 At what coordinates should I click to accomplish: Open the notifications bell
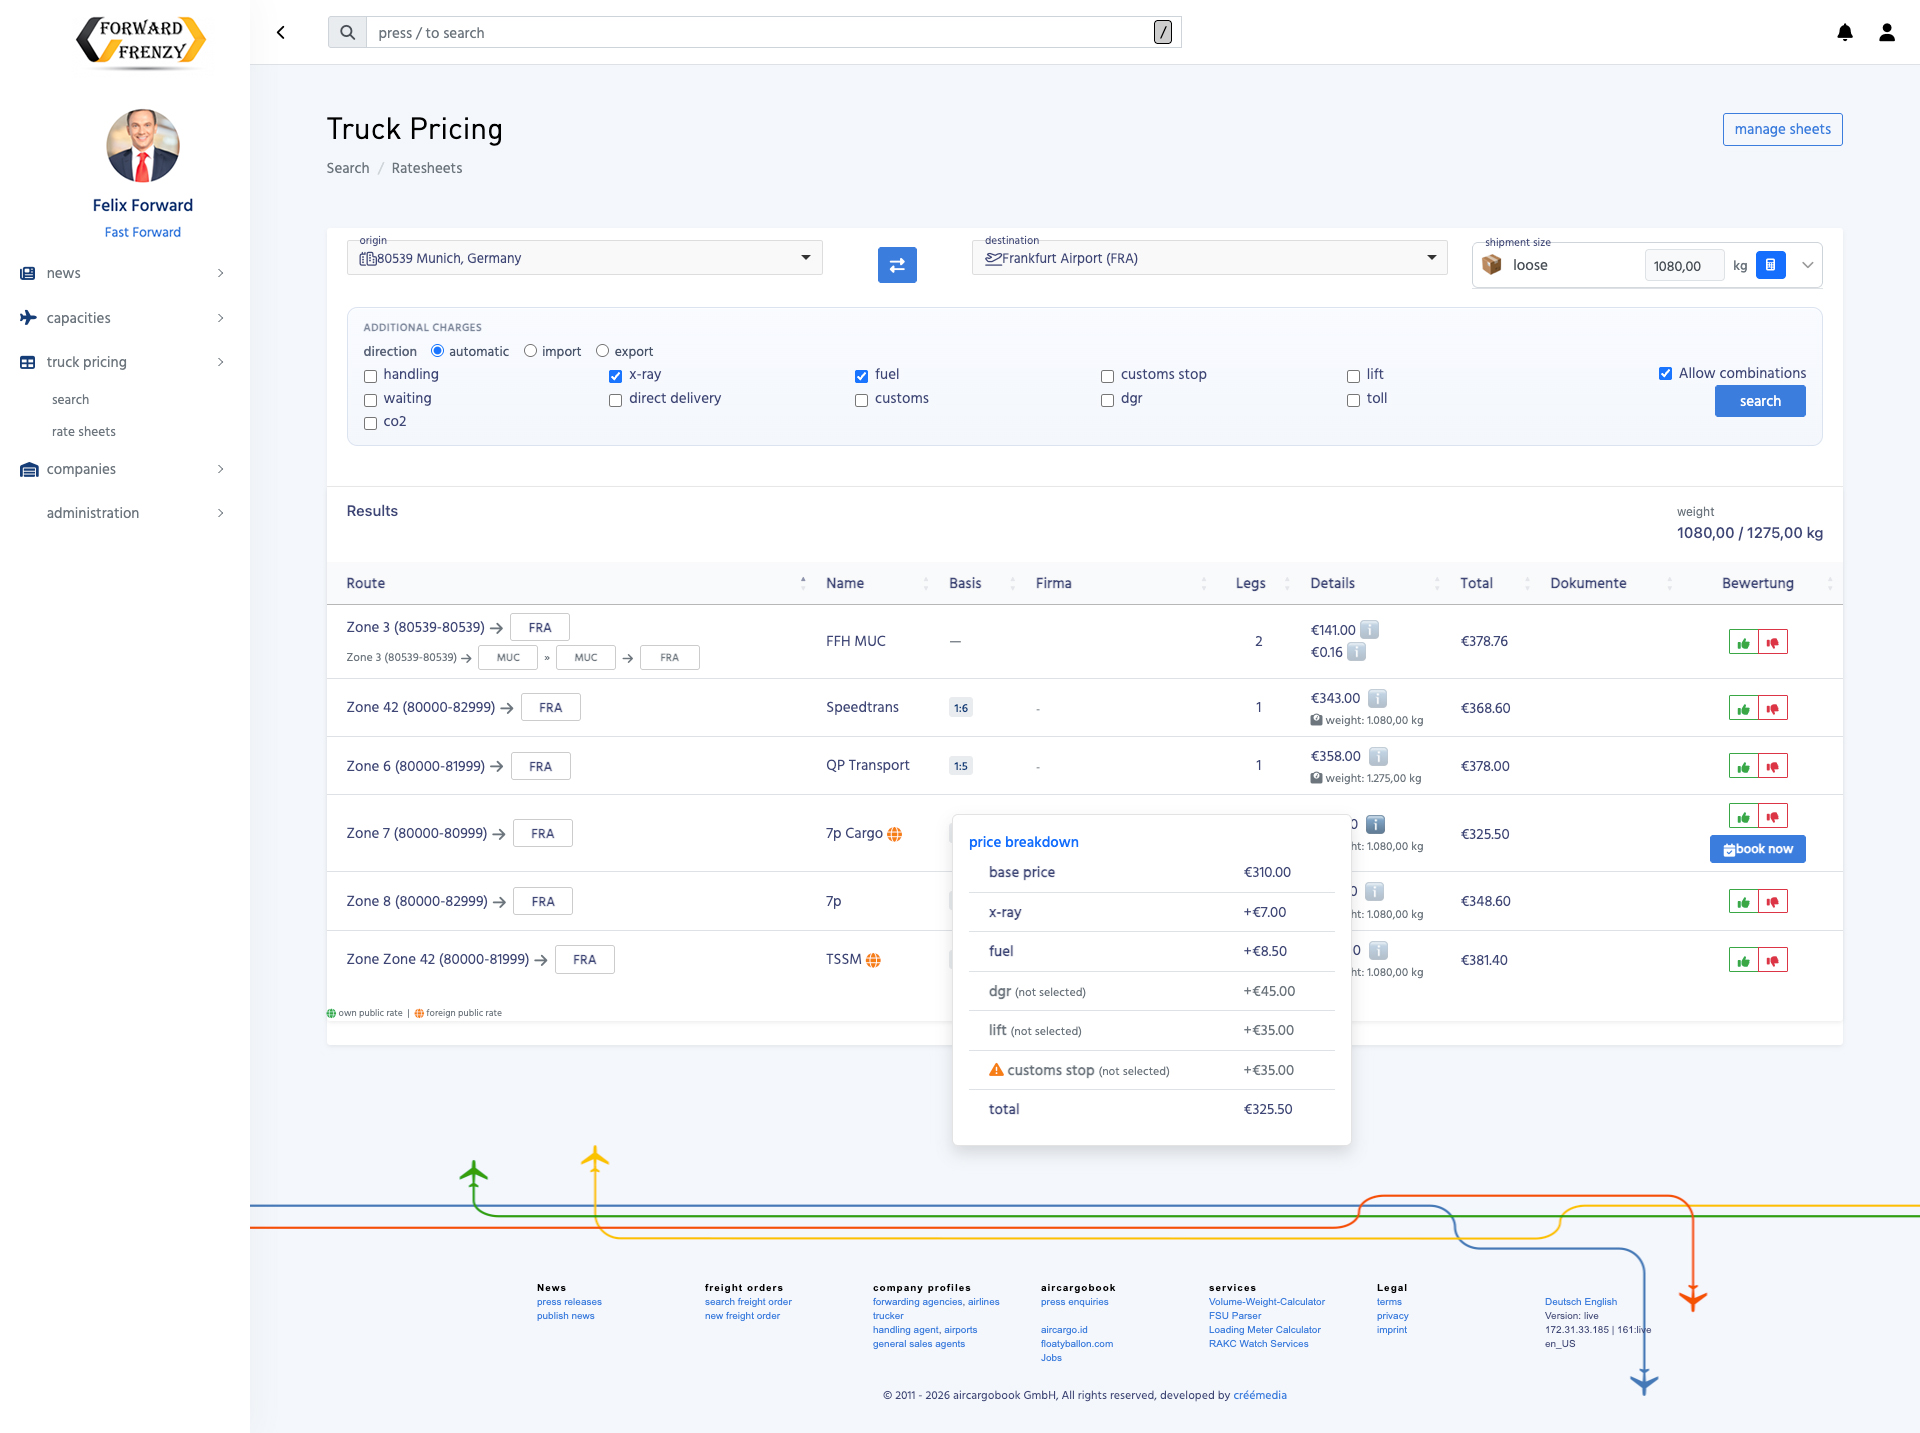pyautogui.click(x=1845, y=33)
